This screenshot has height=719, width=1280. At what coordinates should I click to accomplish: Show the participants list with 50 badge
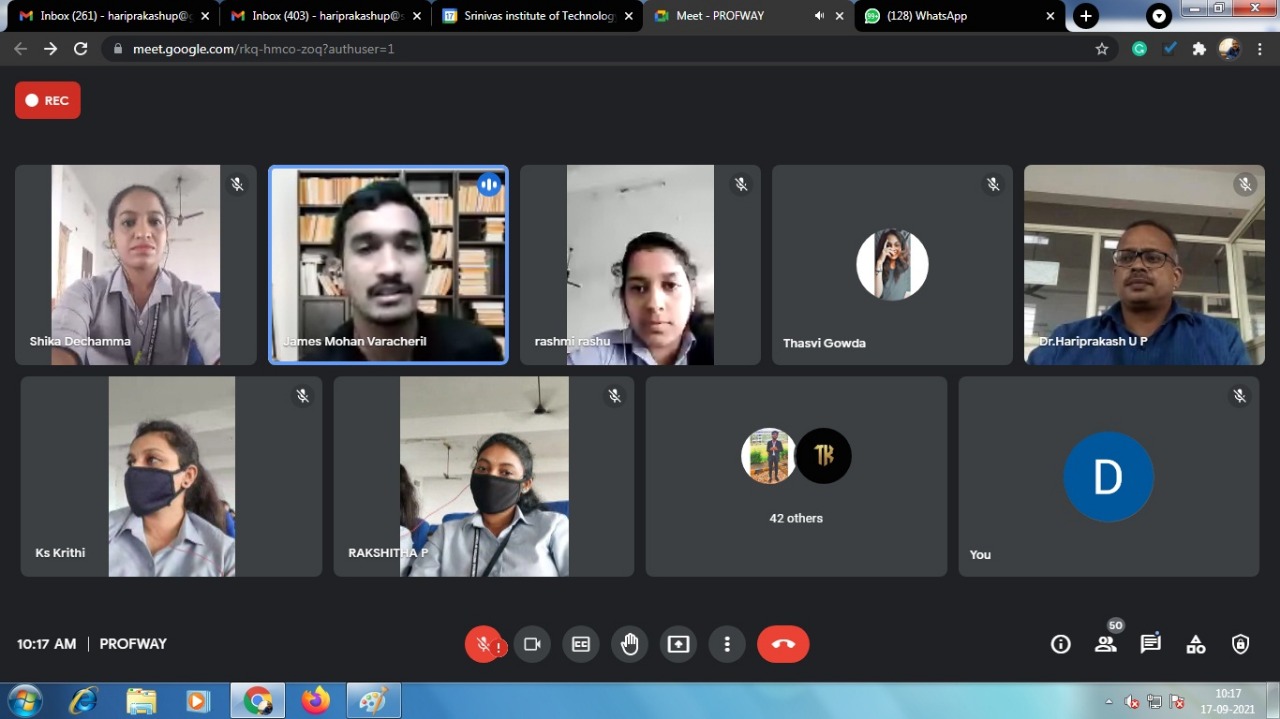coord(1106,644)
